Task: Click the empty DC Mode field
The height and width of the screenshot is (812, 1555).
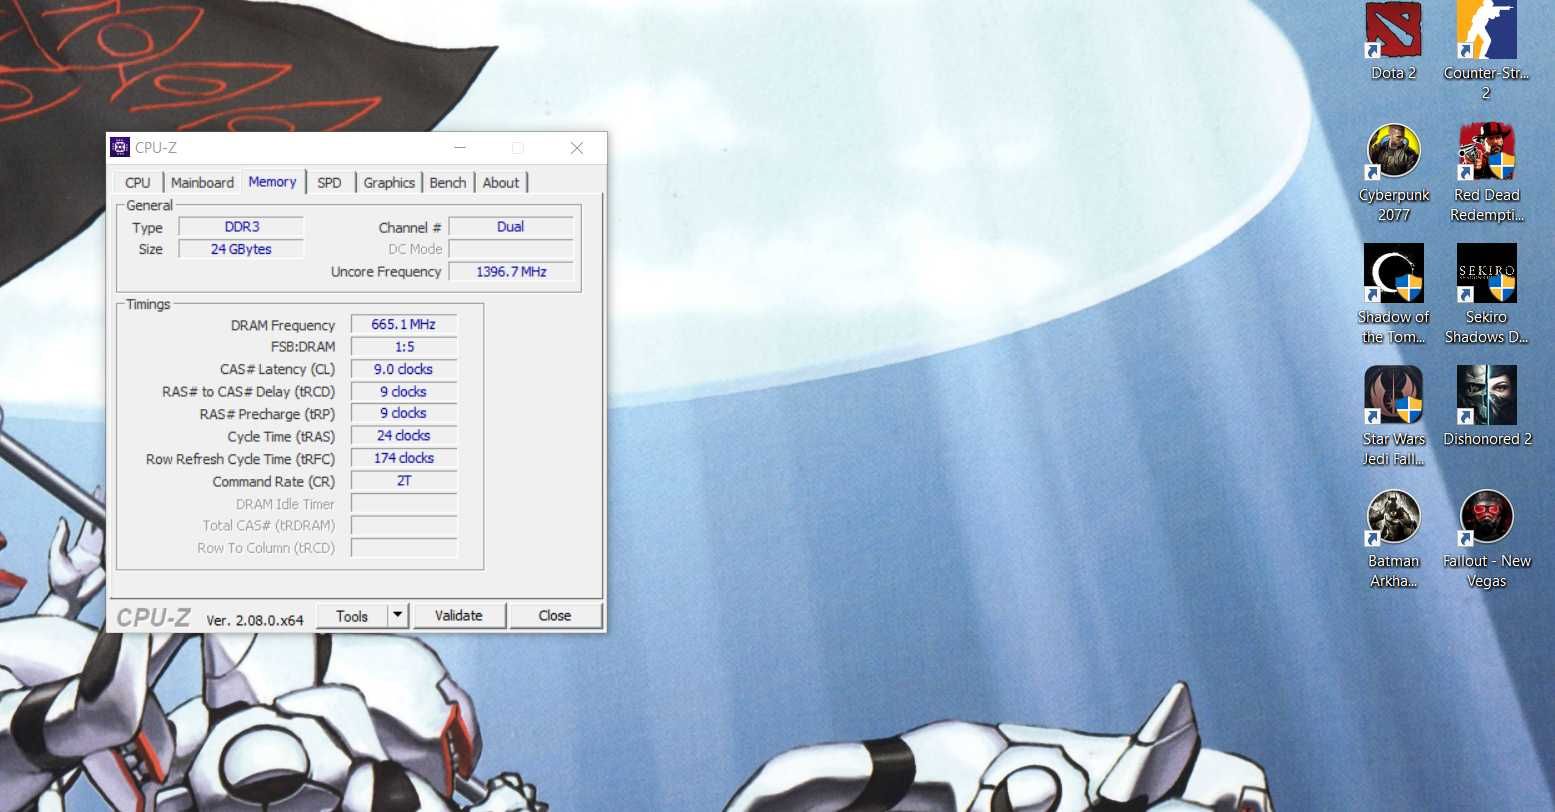Action: [511, 249]
